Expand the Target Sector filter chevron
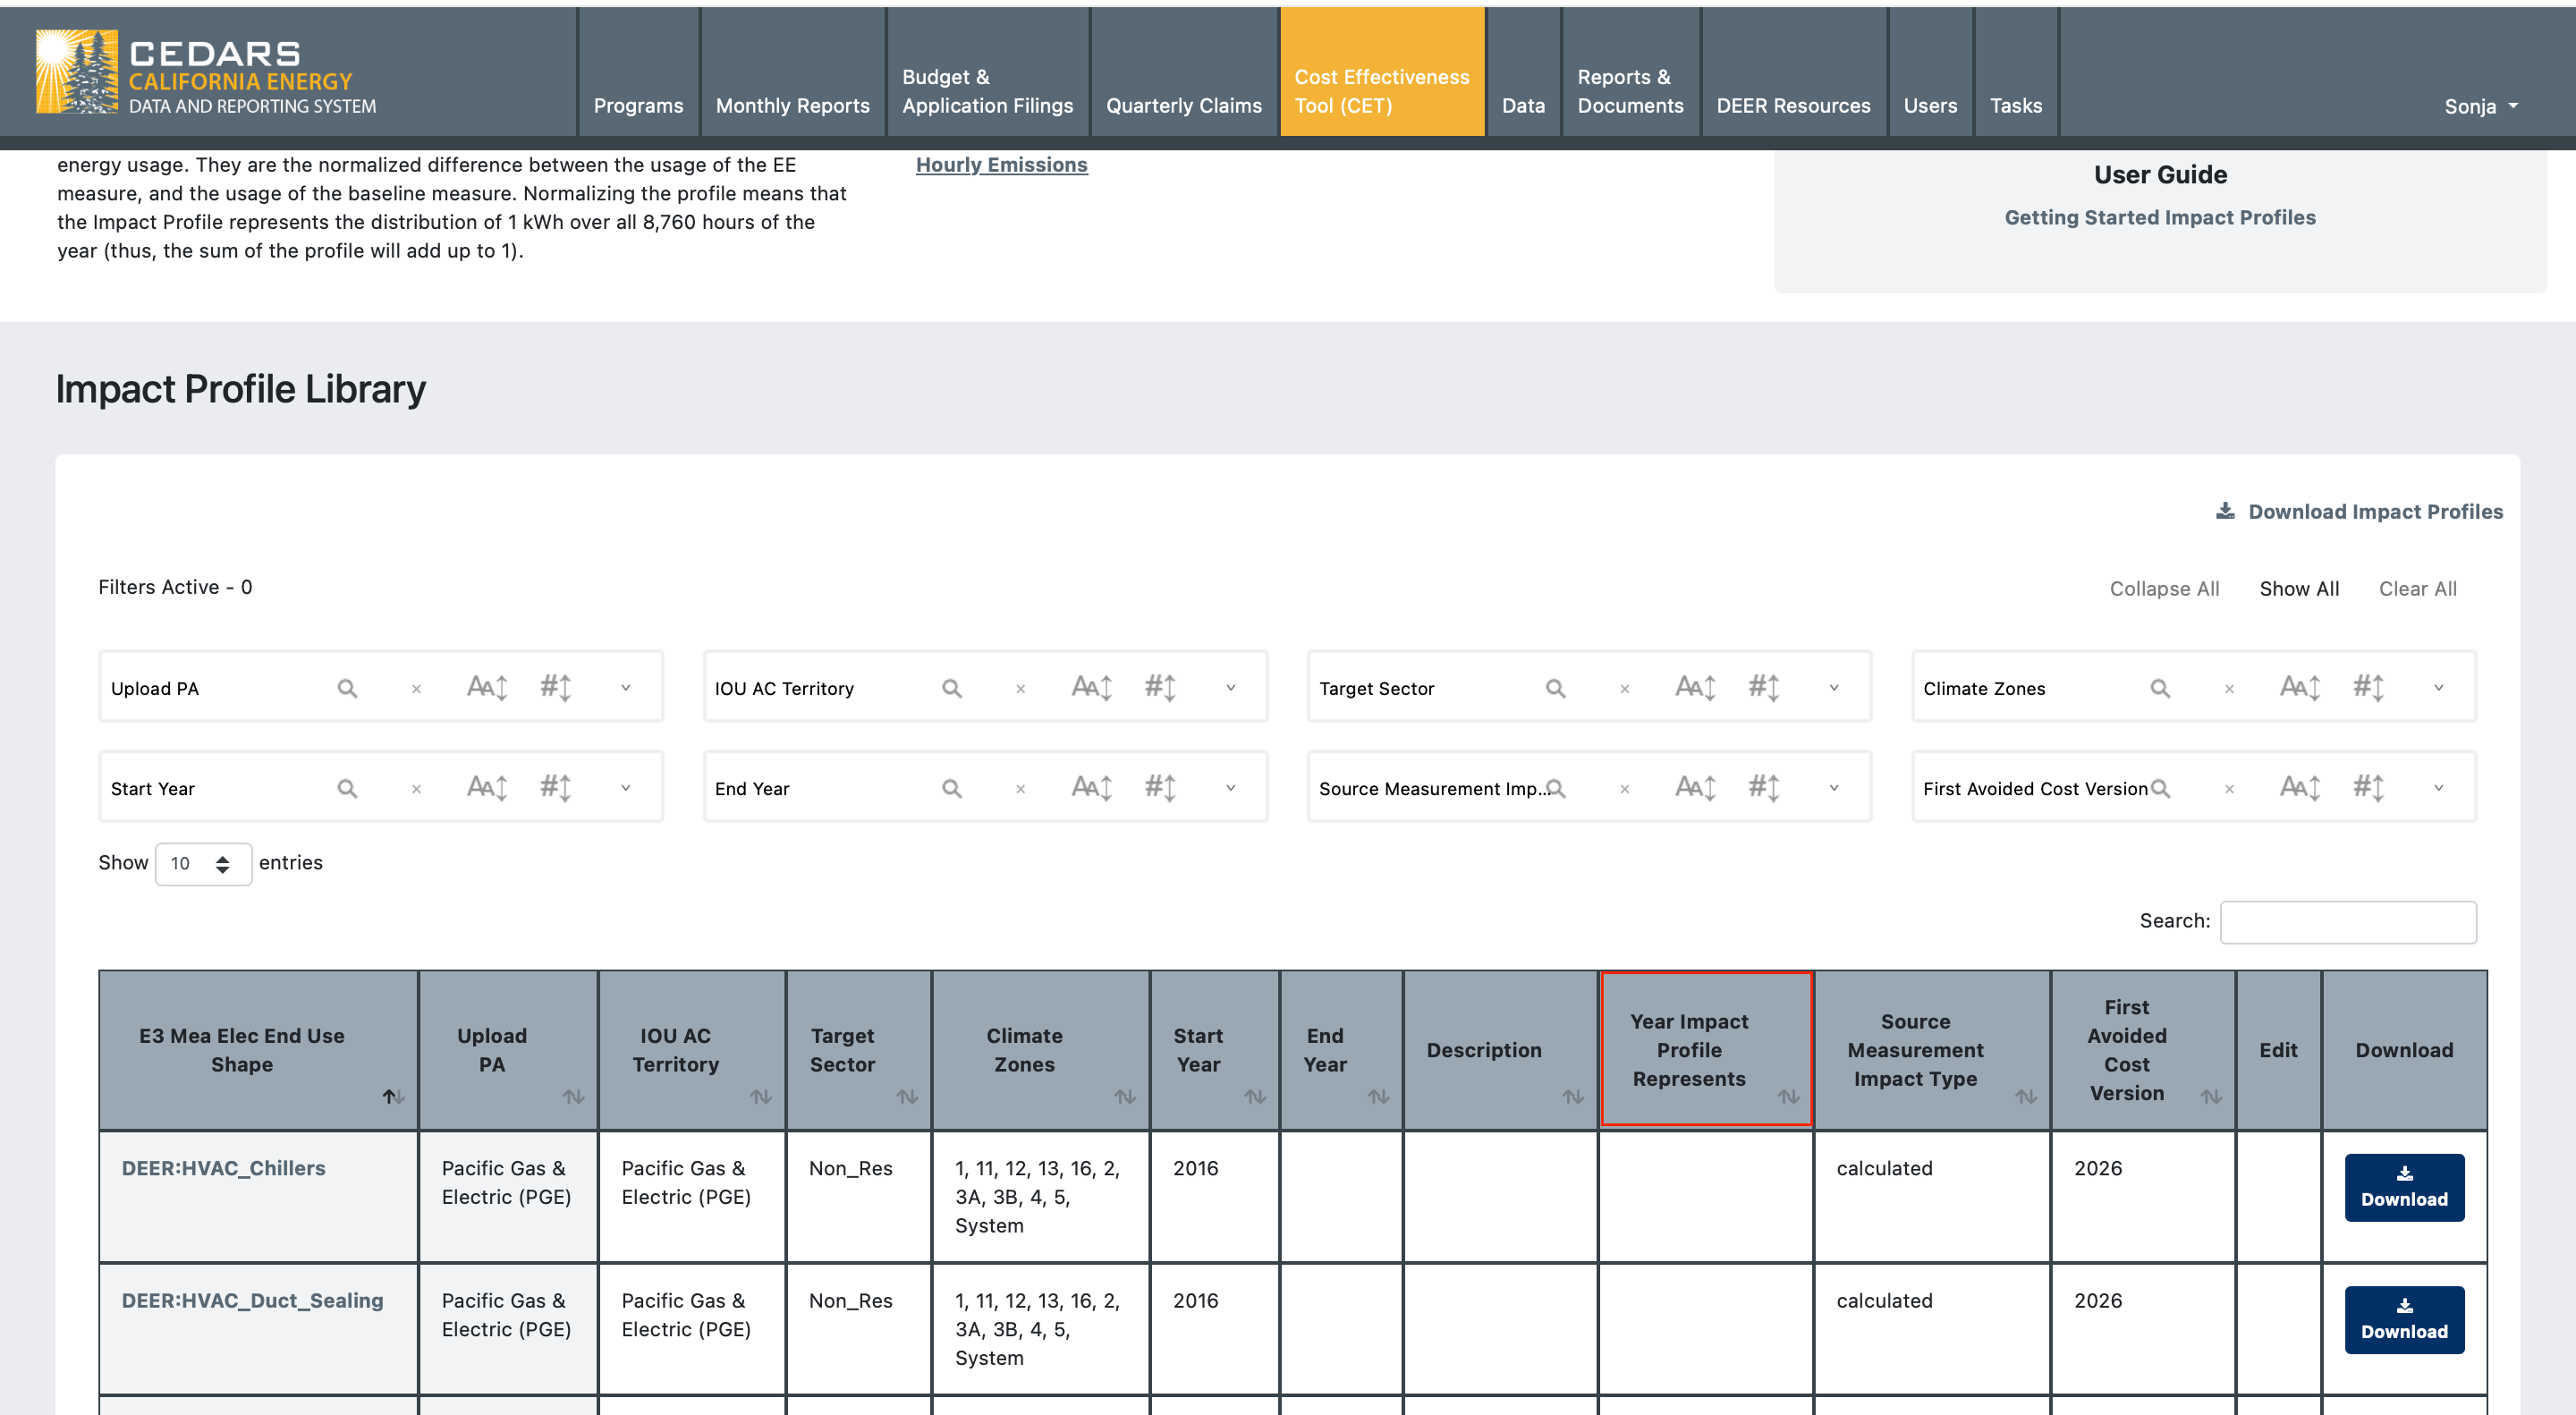 1834,688
